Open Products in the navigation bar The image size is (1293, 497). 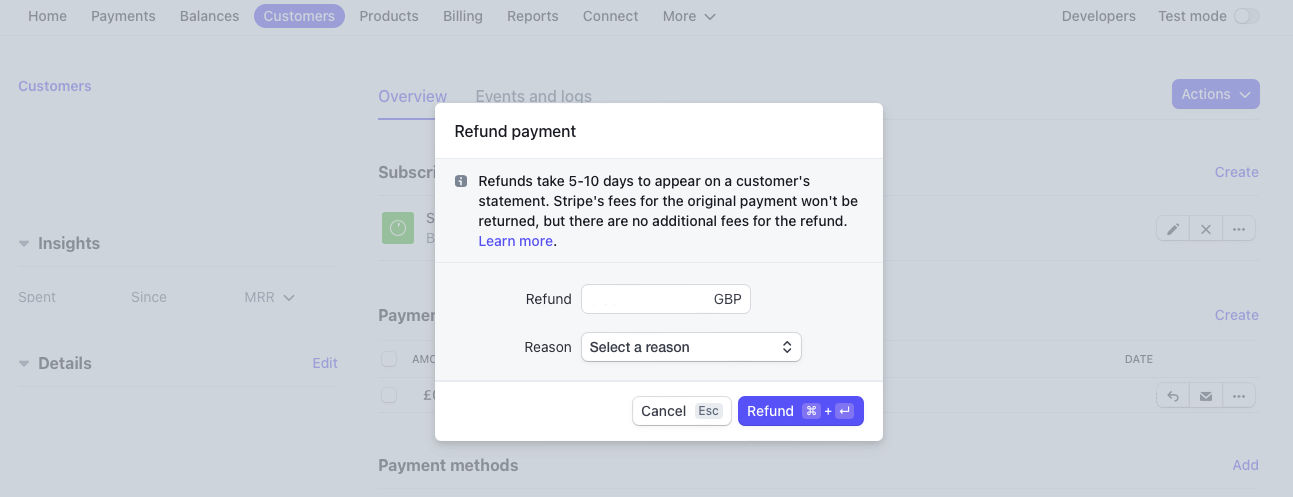[389, 16]
